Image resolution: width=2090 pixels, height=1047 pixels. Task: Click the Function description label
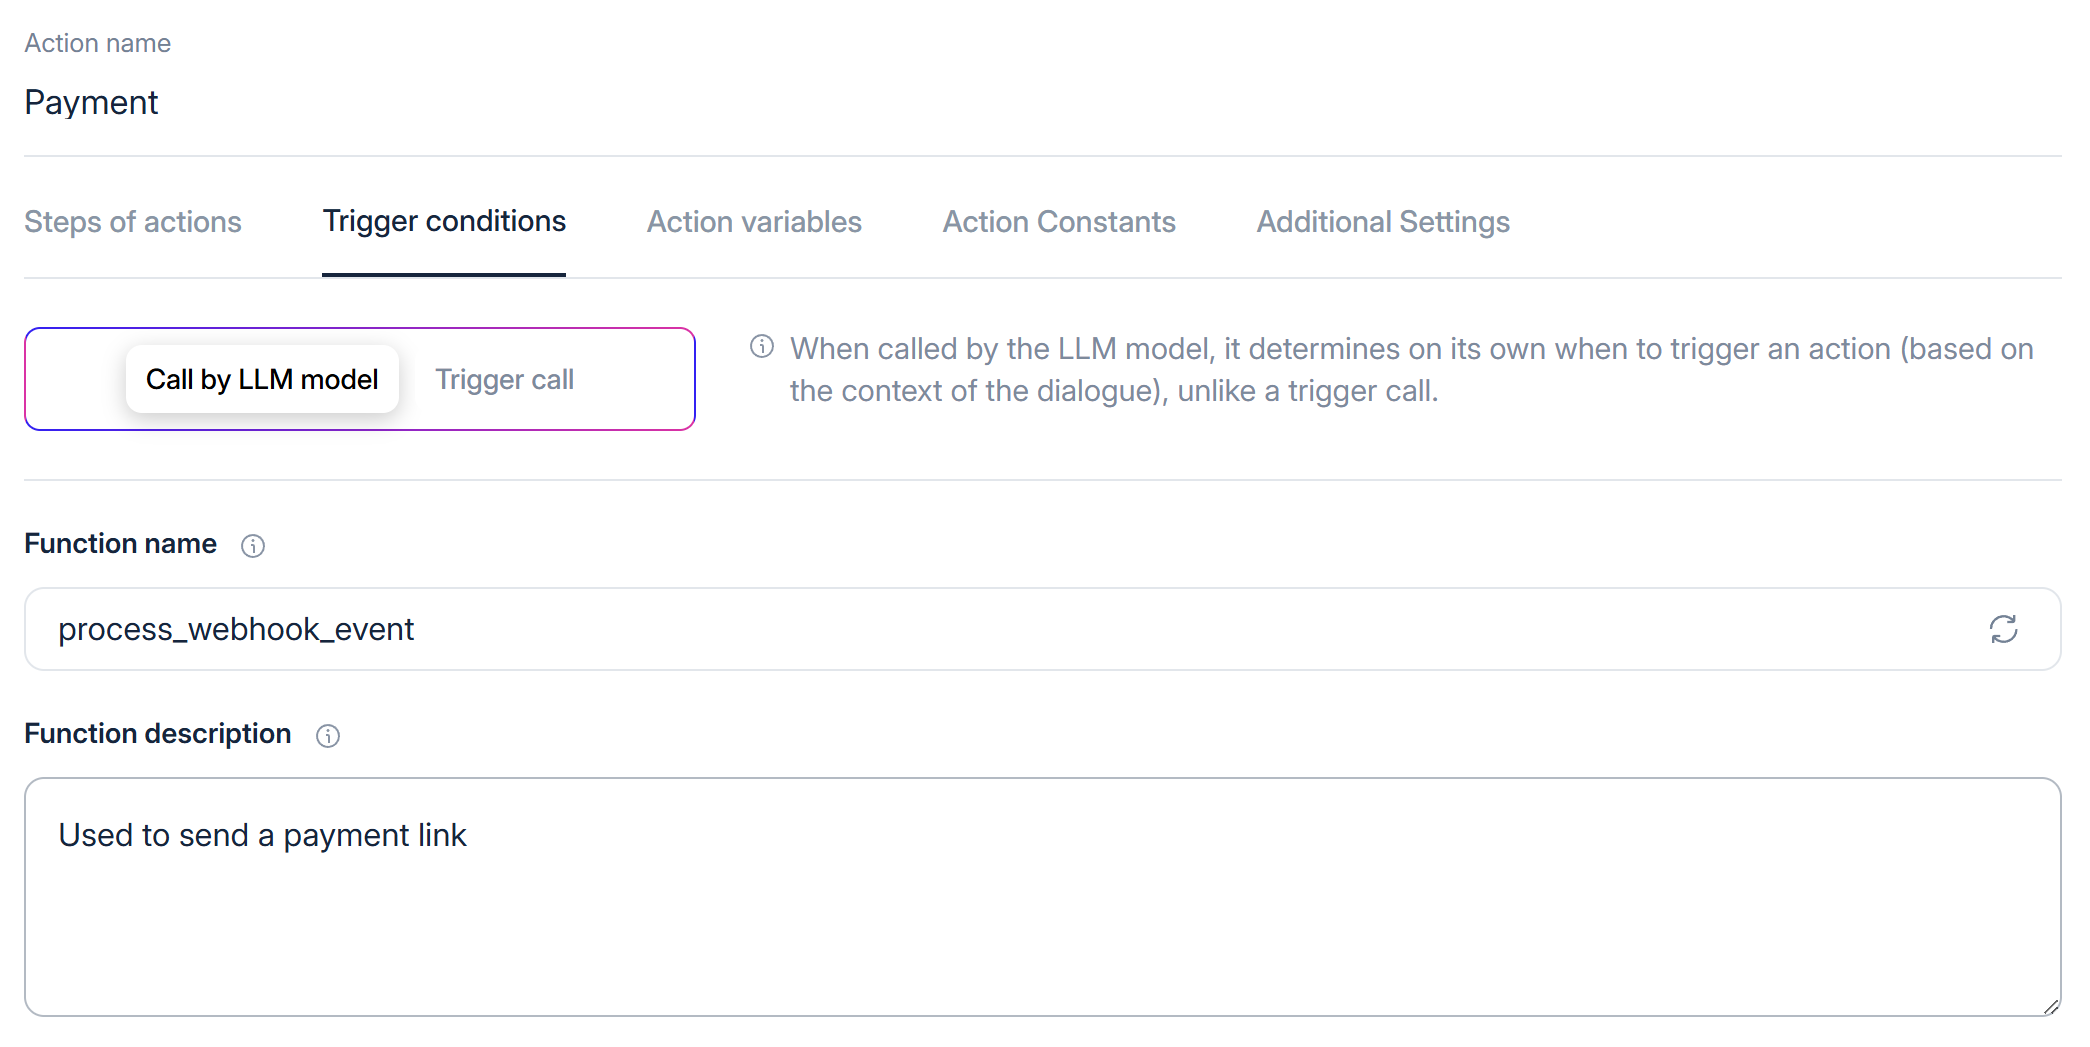point(158,734)
